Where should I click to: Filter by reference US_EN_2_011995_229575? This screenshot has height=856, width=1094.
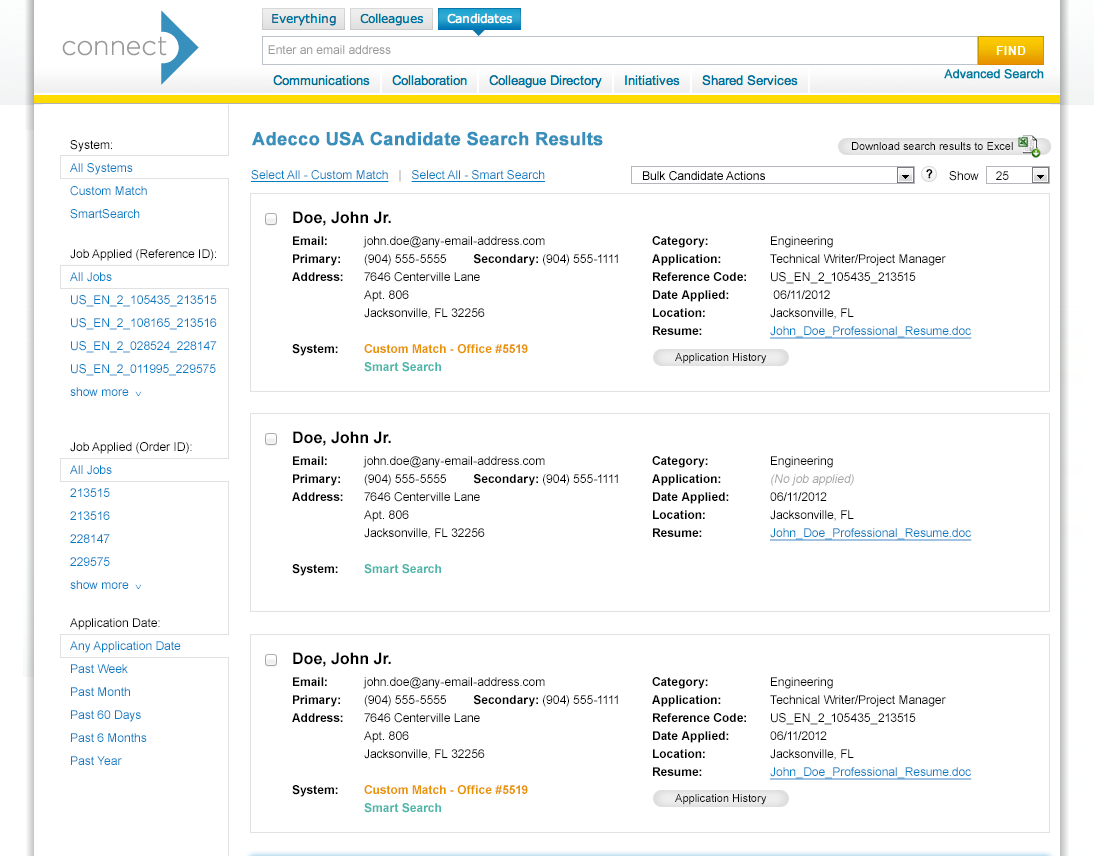pyautogui.click(x=143, y=369)
